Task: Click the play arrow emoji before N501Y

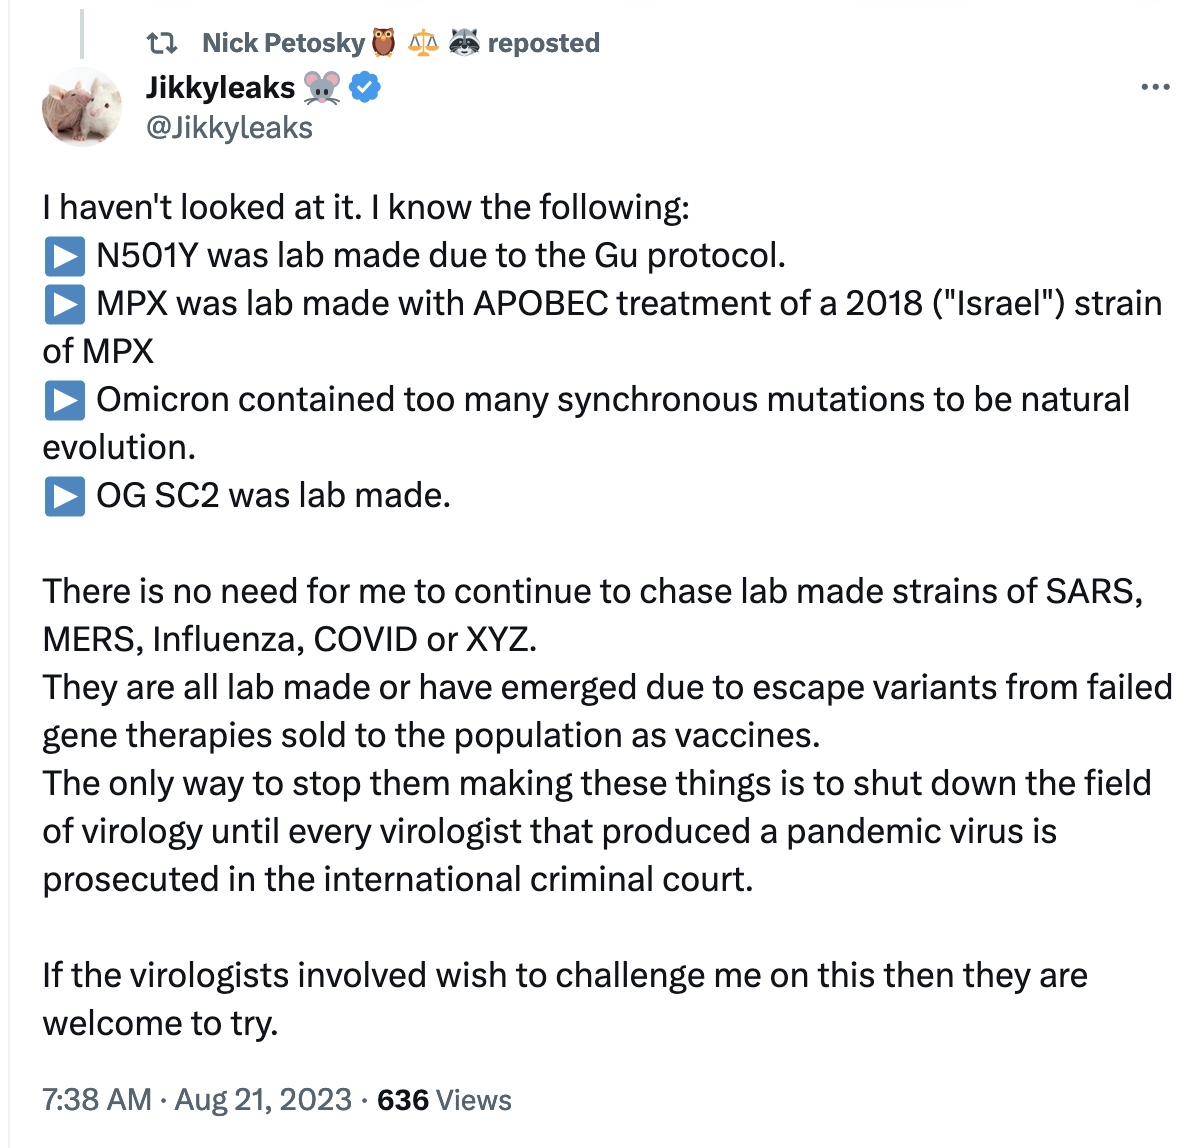Action: pos(64,256)
